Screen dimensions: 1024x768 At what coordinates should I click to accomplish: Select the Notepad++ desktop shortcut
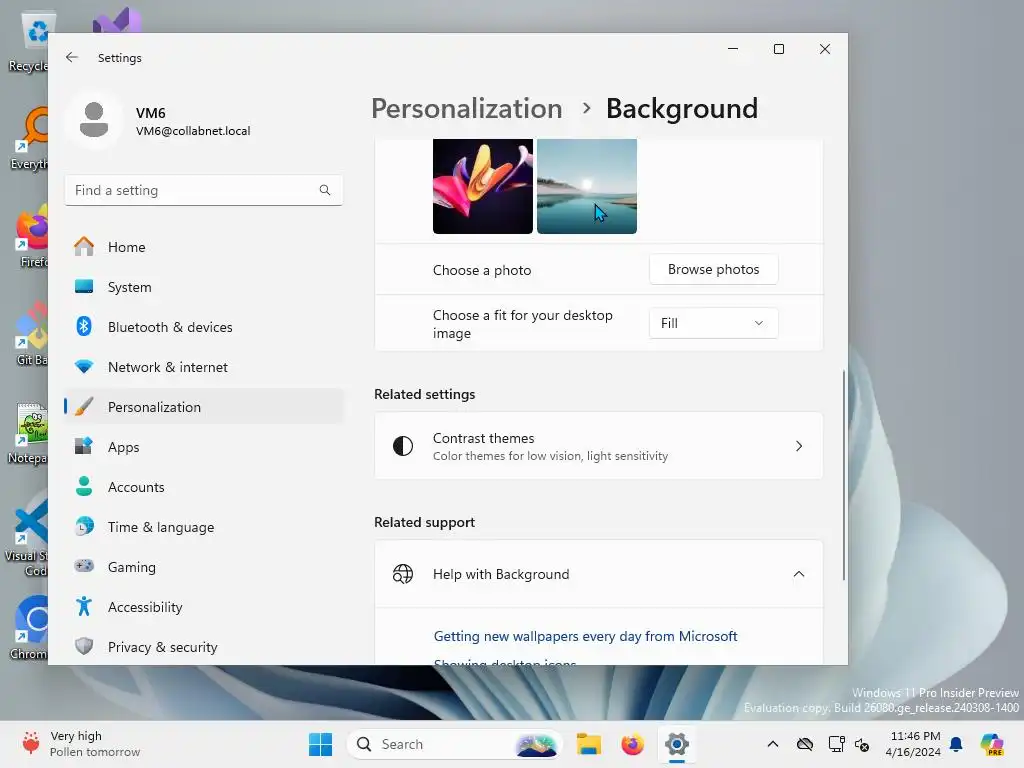point(29,434)
